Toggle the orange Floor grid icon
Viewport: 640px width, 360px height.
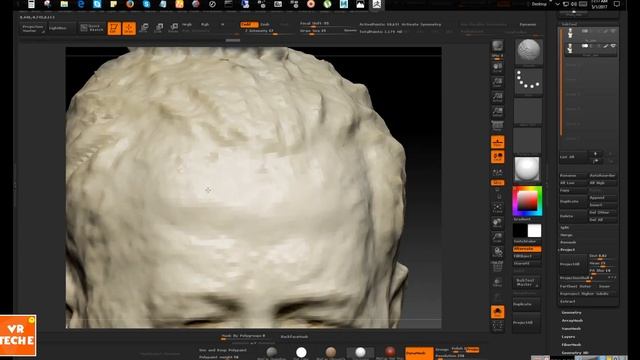[x=498, y=142]
